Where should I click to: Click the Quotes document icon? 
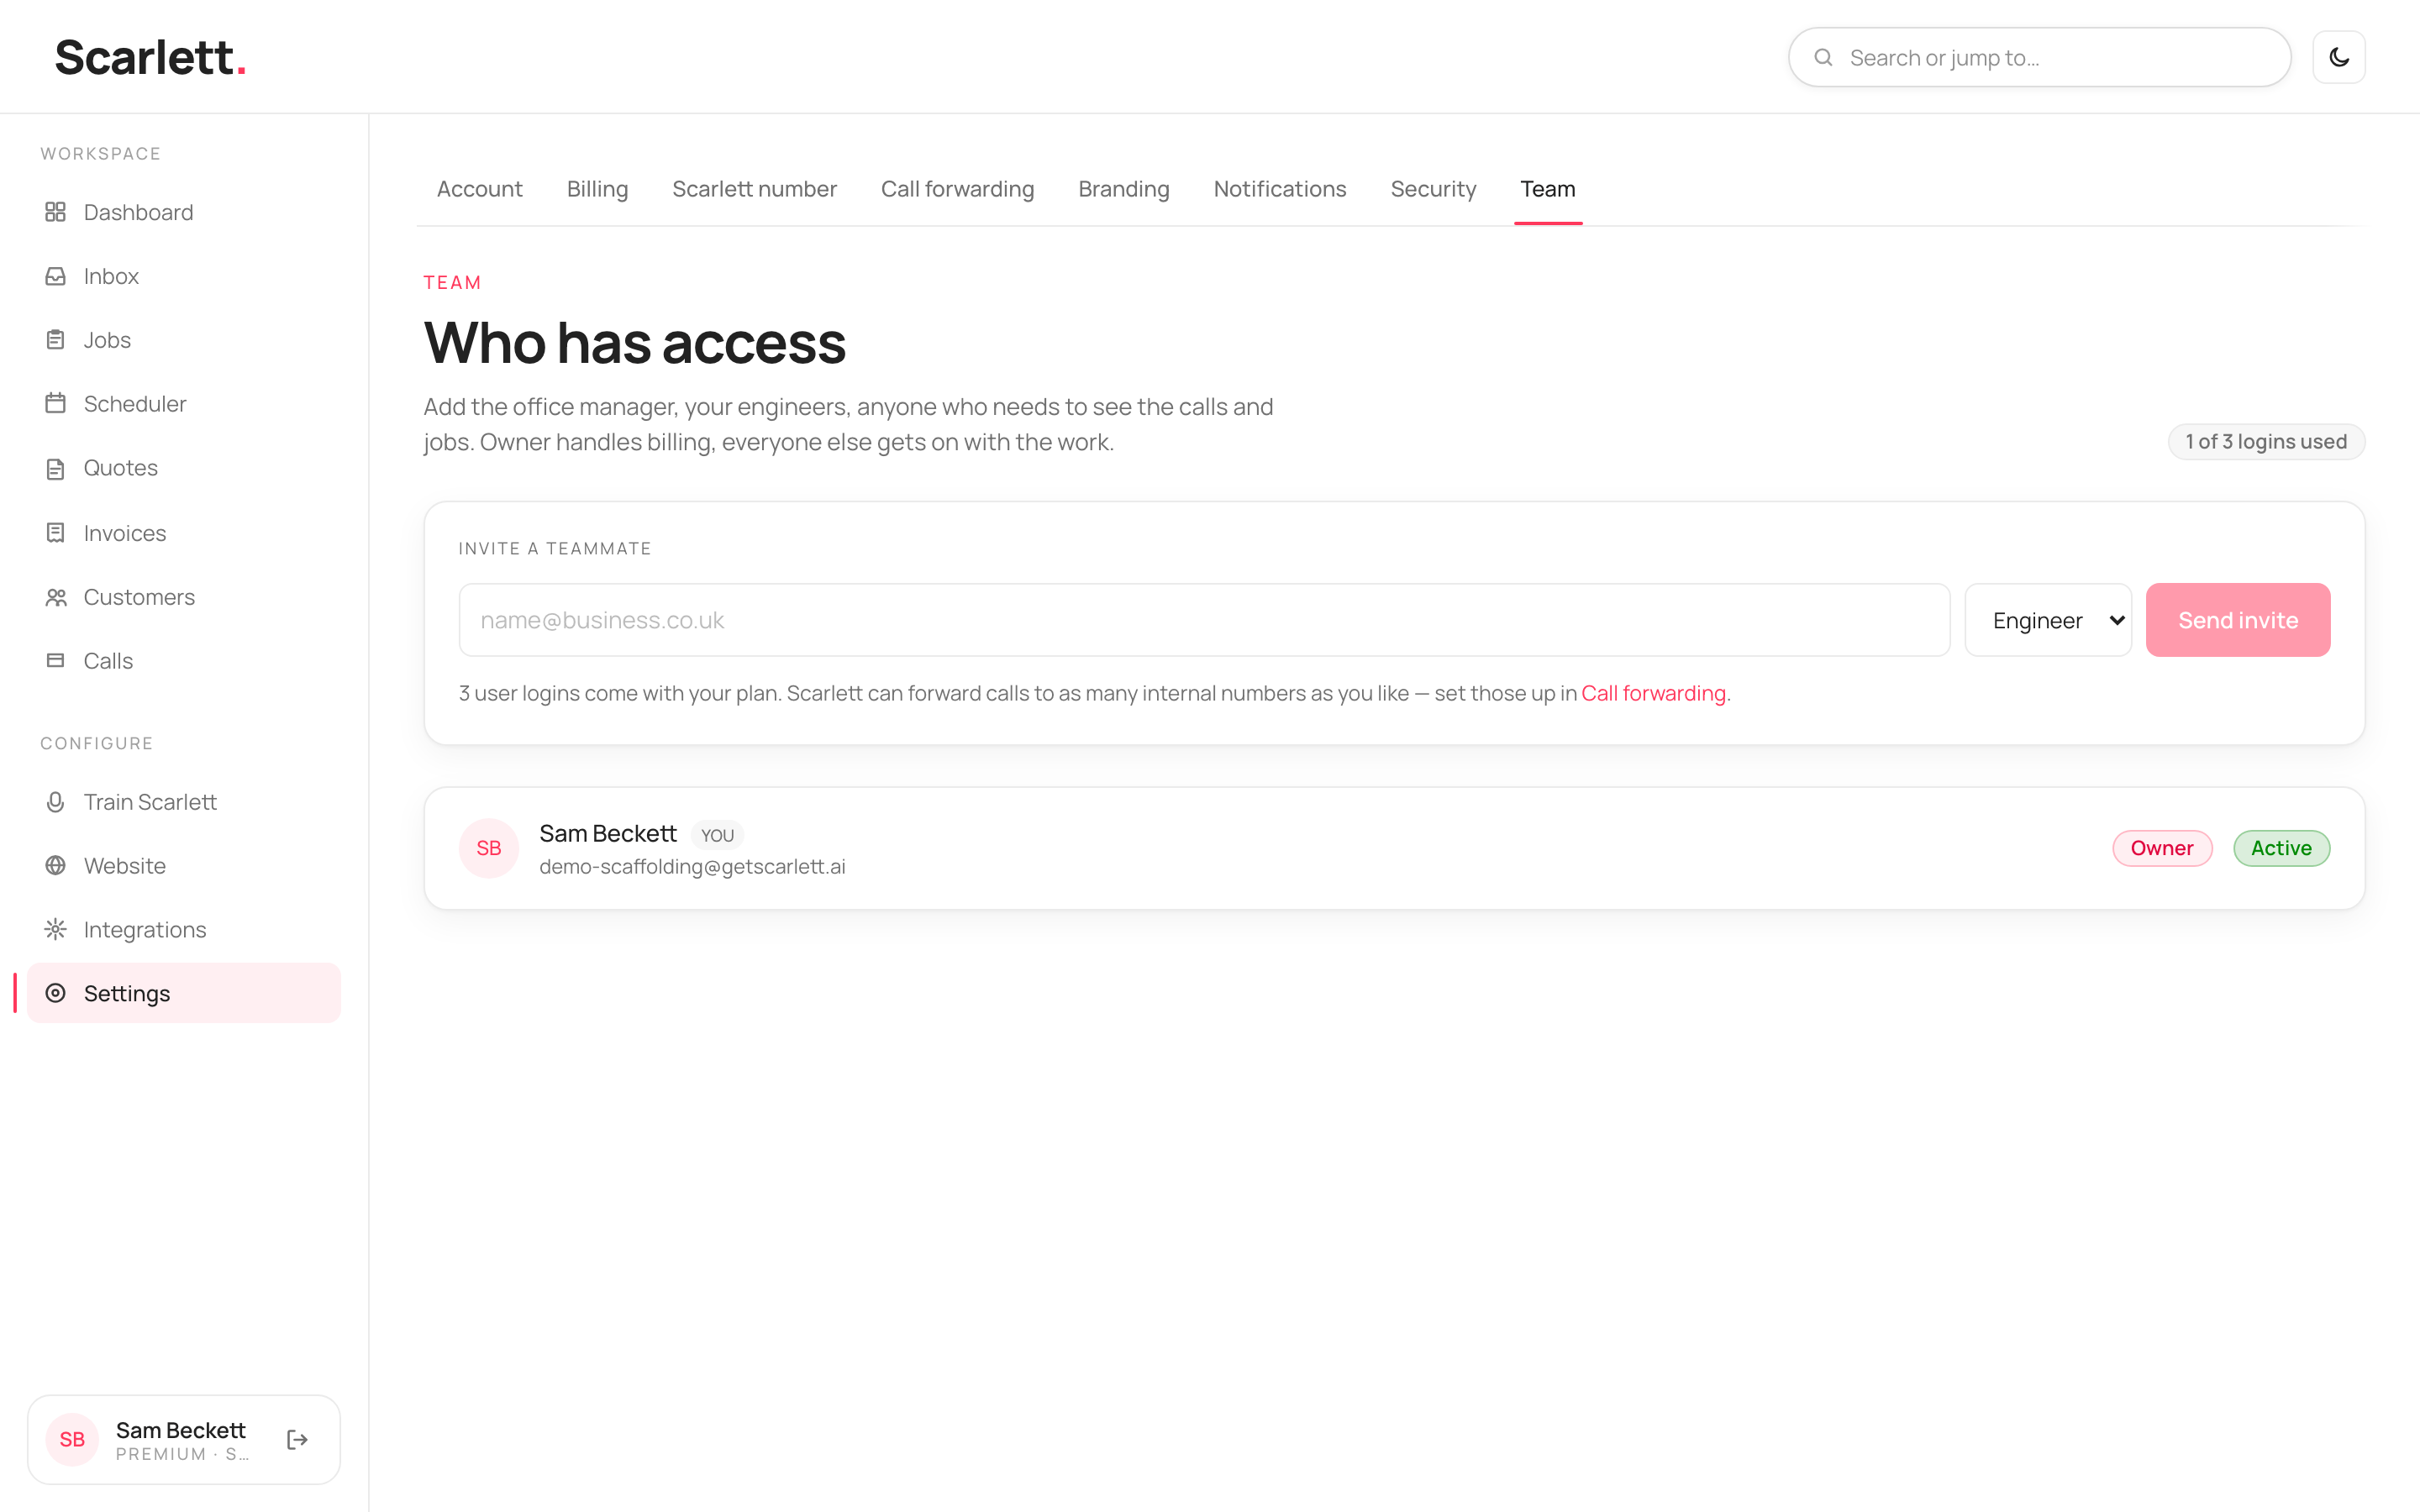55,468
